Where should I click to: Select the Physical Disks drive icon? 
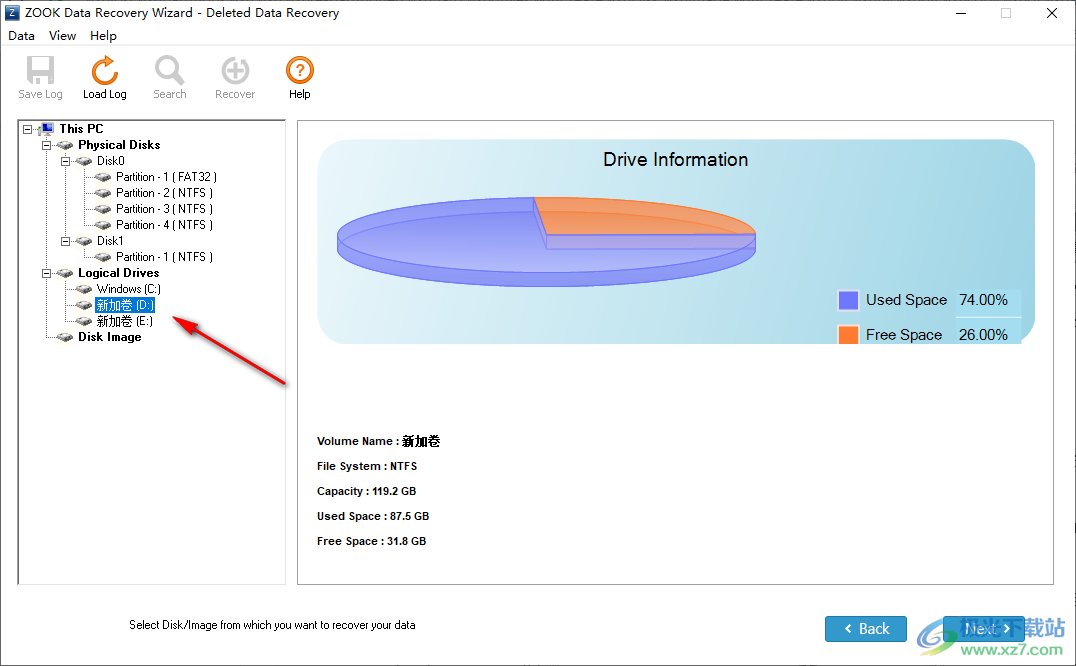coord(62,144)
